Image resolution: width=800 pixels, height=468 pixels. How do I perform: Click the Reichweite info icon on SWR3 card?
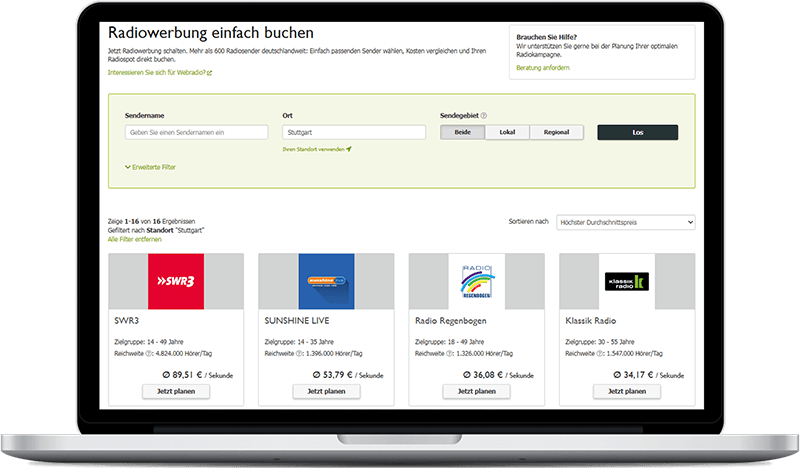point(148,354)
